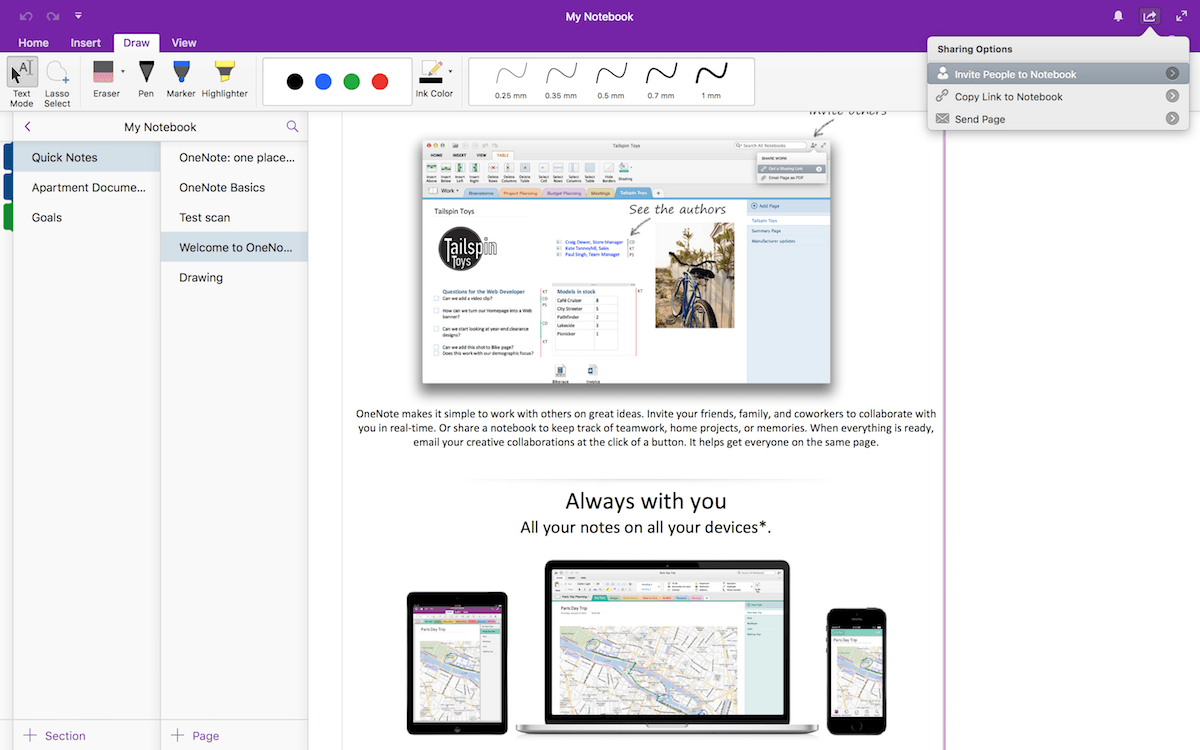The image size is (1200, 750).
Task: Activate Text Mode tool
Action: click(22, 82)
